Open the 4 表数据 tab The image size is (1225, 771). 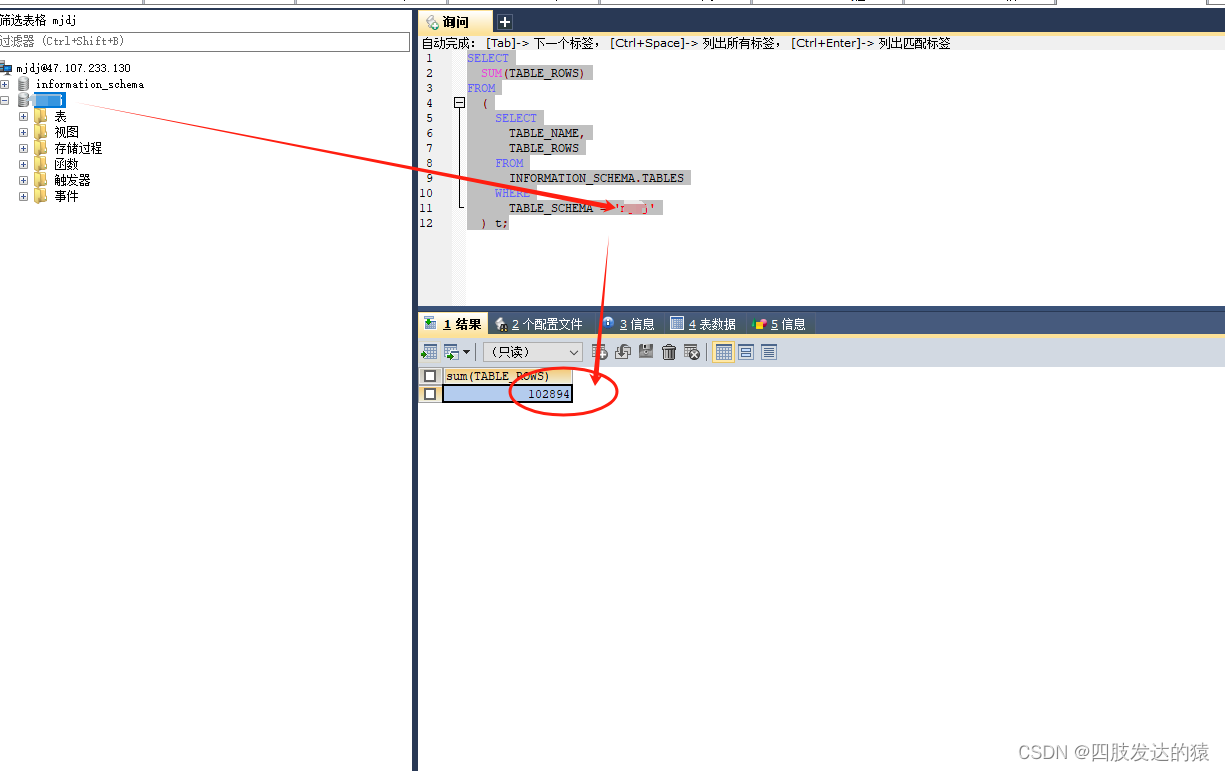point(703,324)
